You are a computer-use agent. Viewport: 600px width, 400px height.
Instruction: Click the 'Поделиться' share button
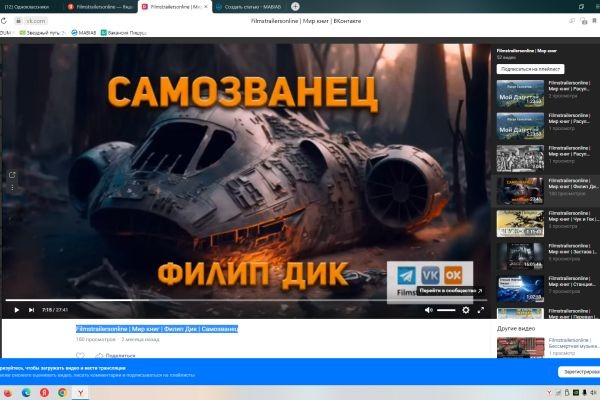click(116, 356)
